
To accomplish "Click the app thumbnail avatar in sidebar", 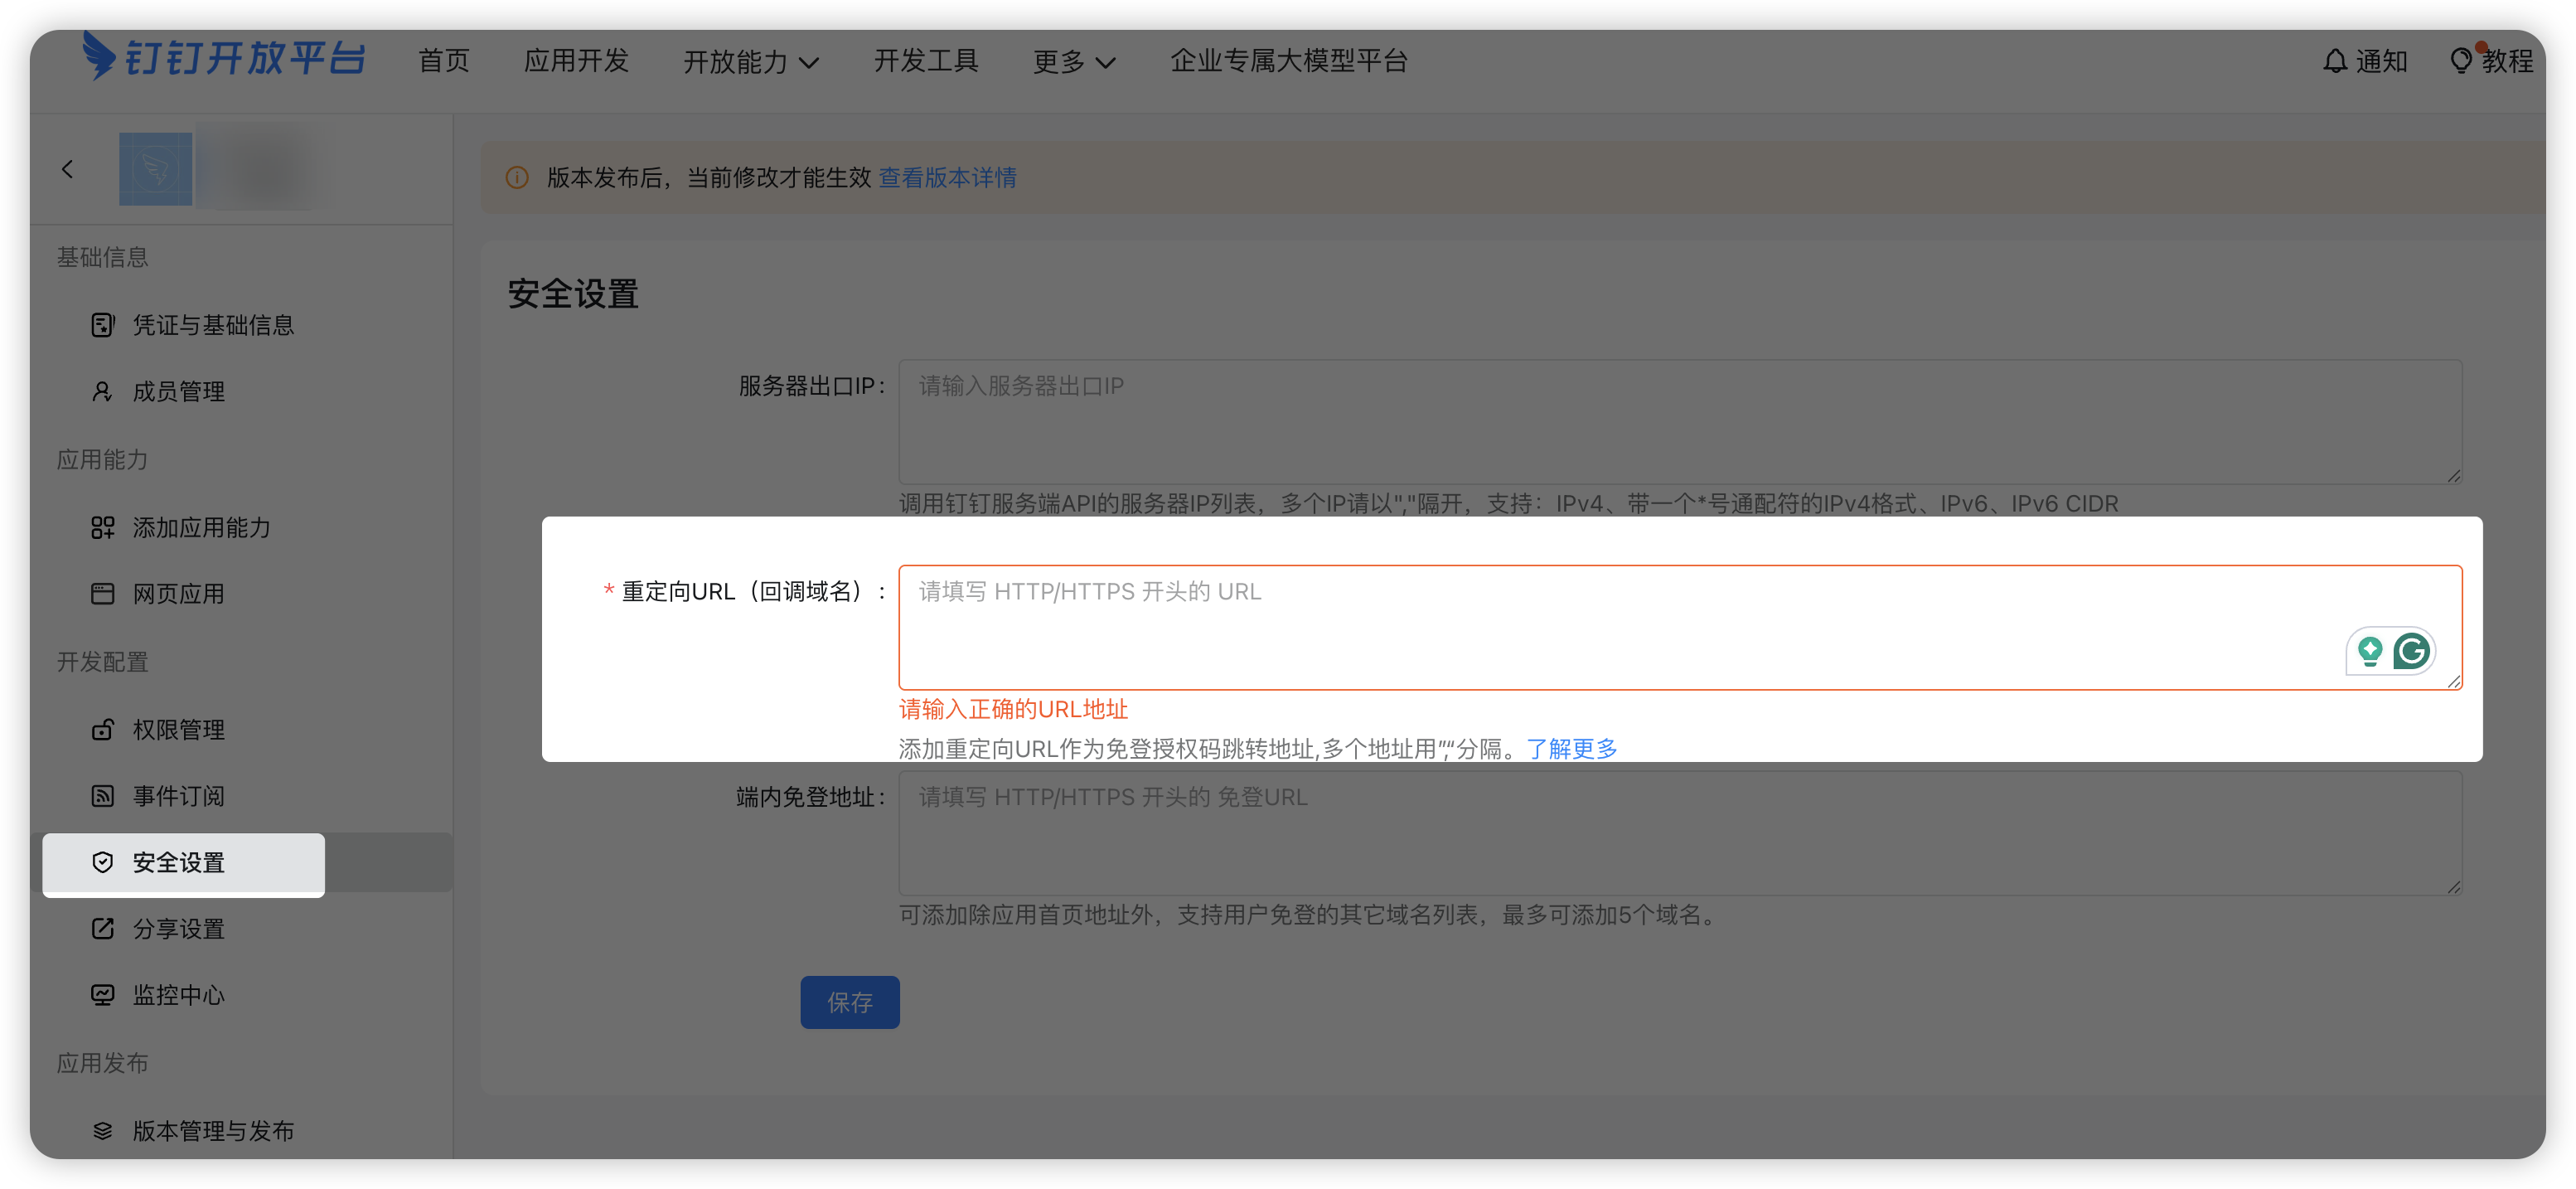I will pos(155,169).
